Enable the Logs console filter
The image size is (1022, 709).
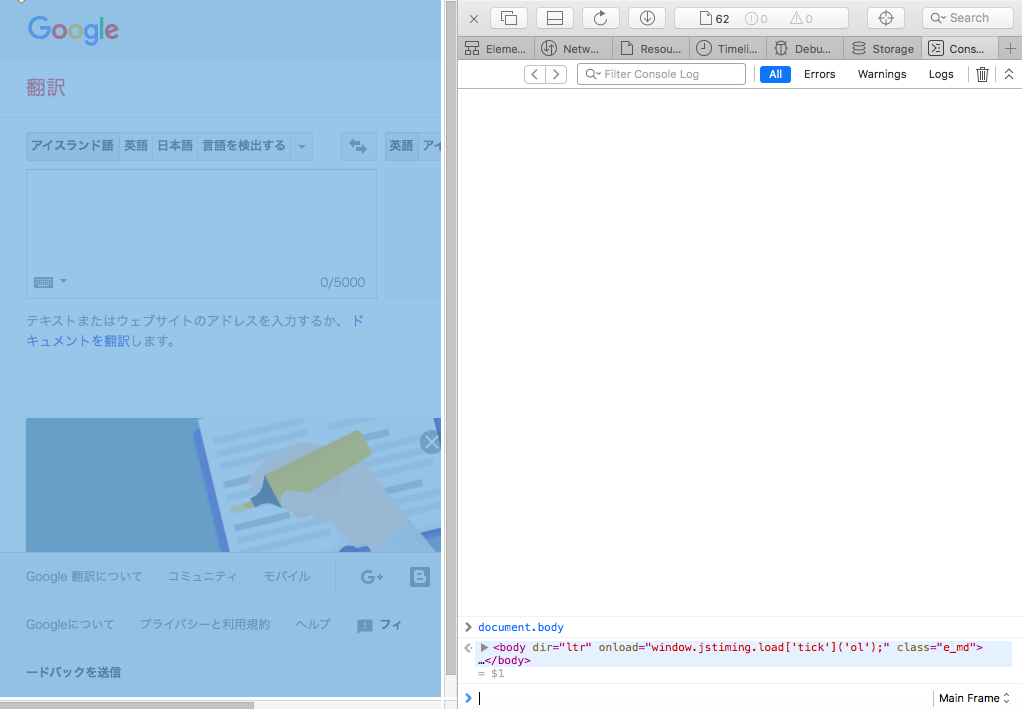(x=941, y=74)
